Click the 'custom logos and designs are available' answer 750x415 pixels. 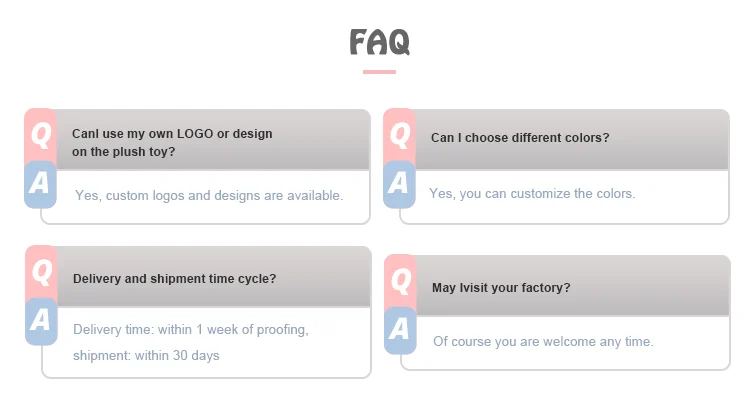coord(209,195)
